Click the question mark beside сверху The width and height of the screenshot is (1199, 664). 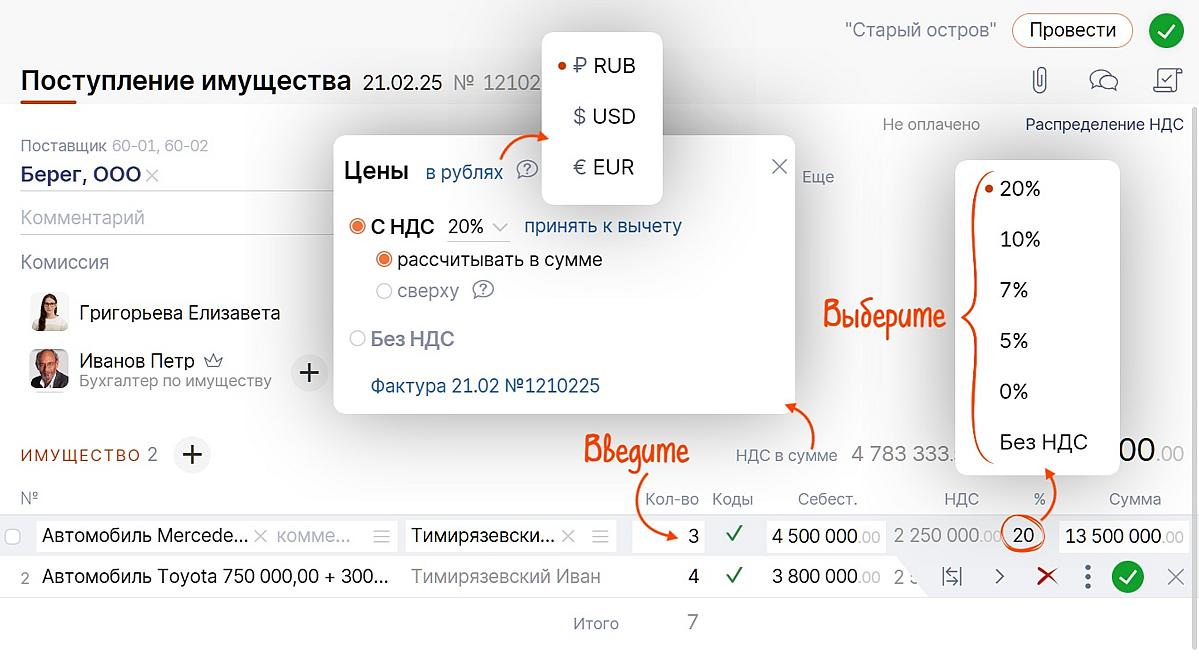484,291
